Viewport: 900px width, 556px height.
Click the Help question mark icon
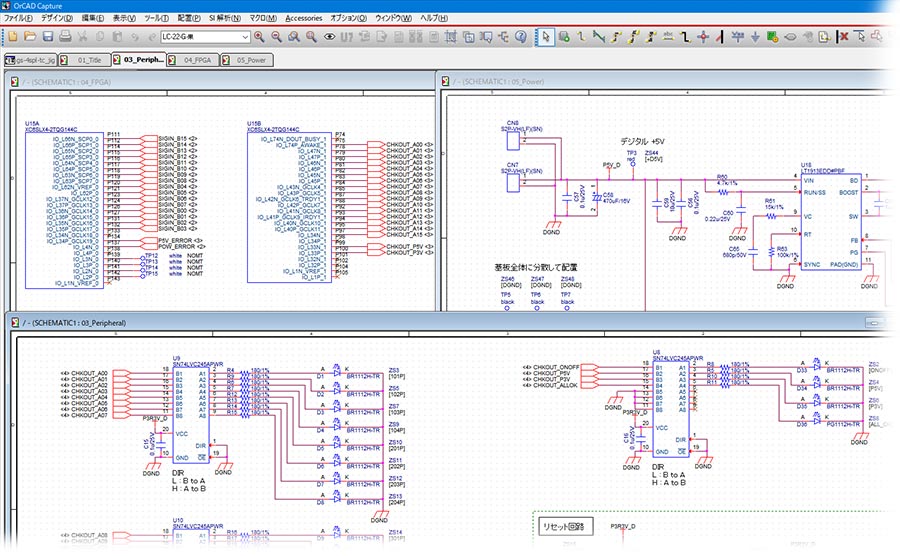point(520,37)
